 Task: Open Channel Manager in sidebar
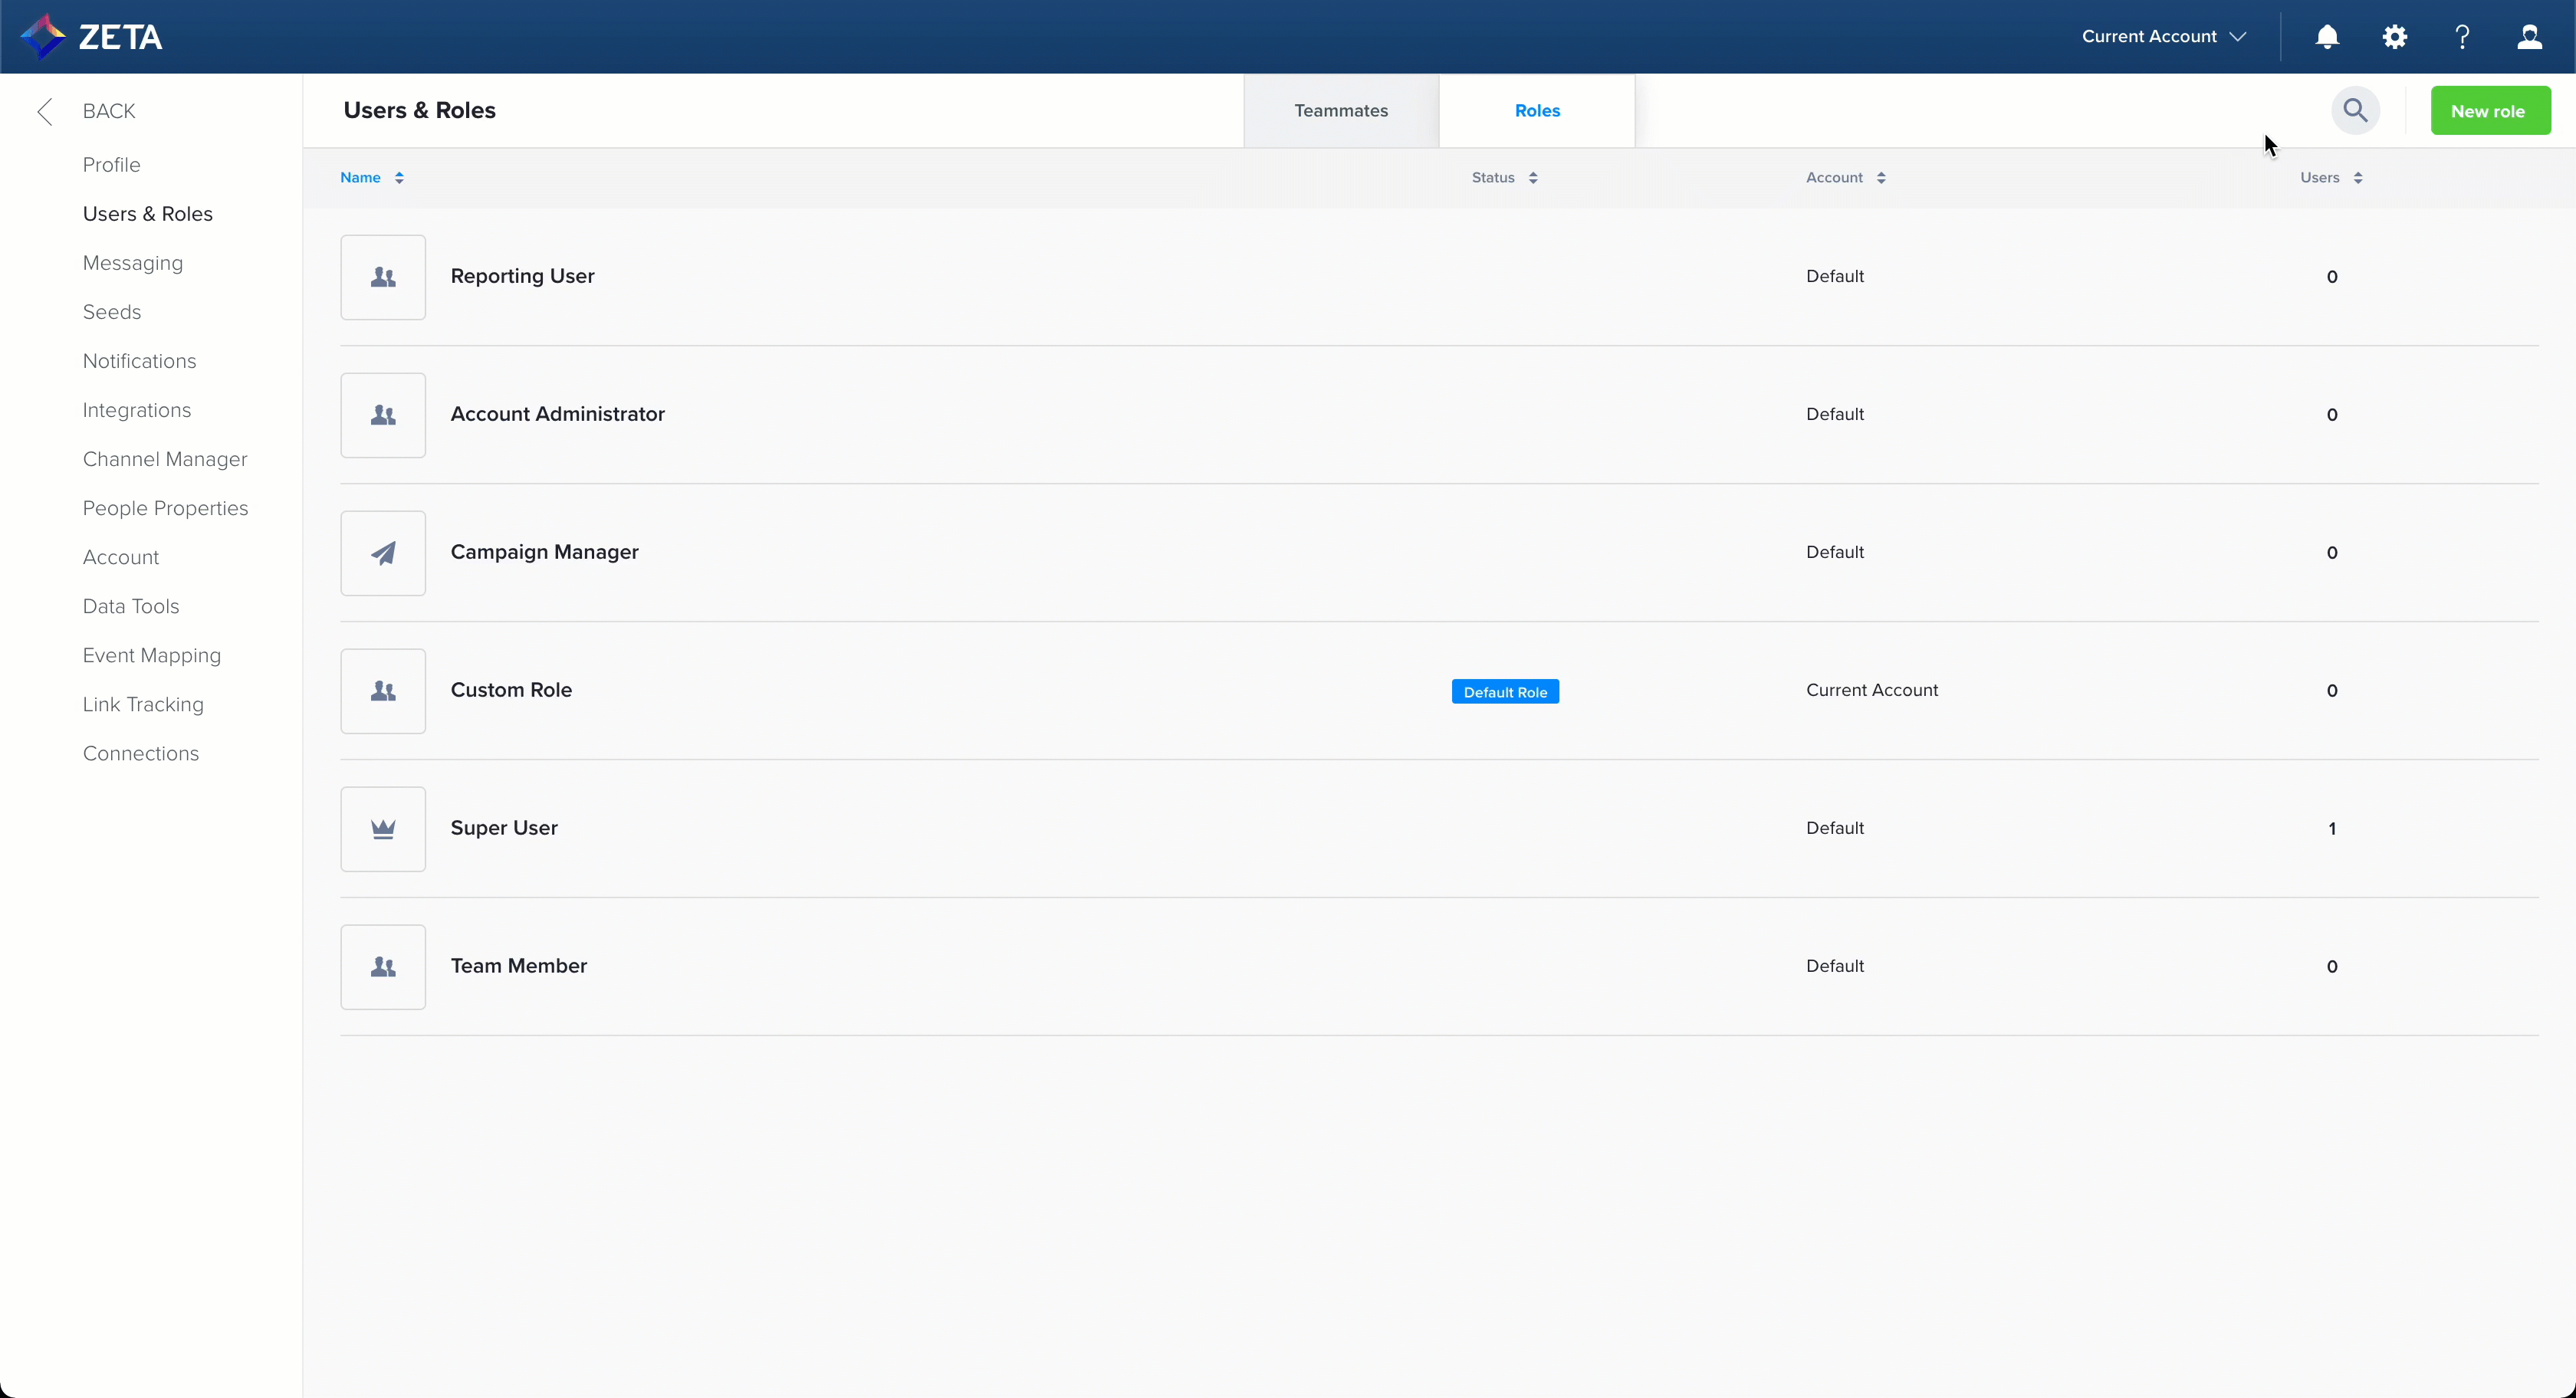click(x=165, y=459)
